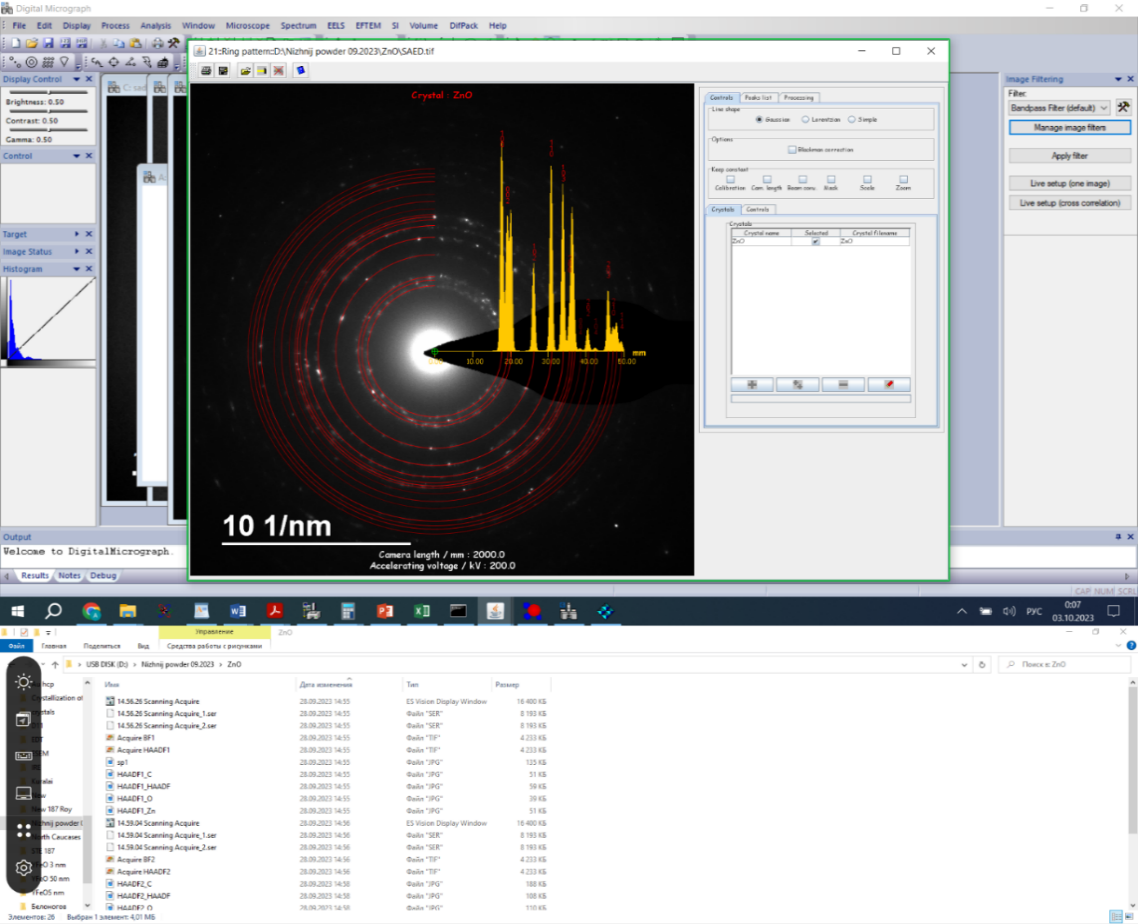Click the add crystal from database button
1138x924 pixels.
798,385
